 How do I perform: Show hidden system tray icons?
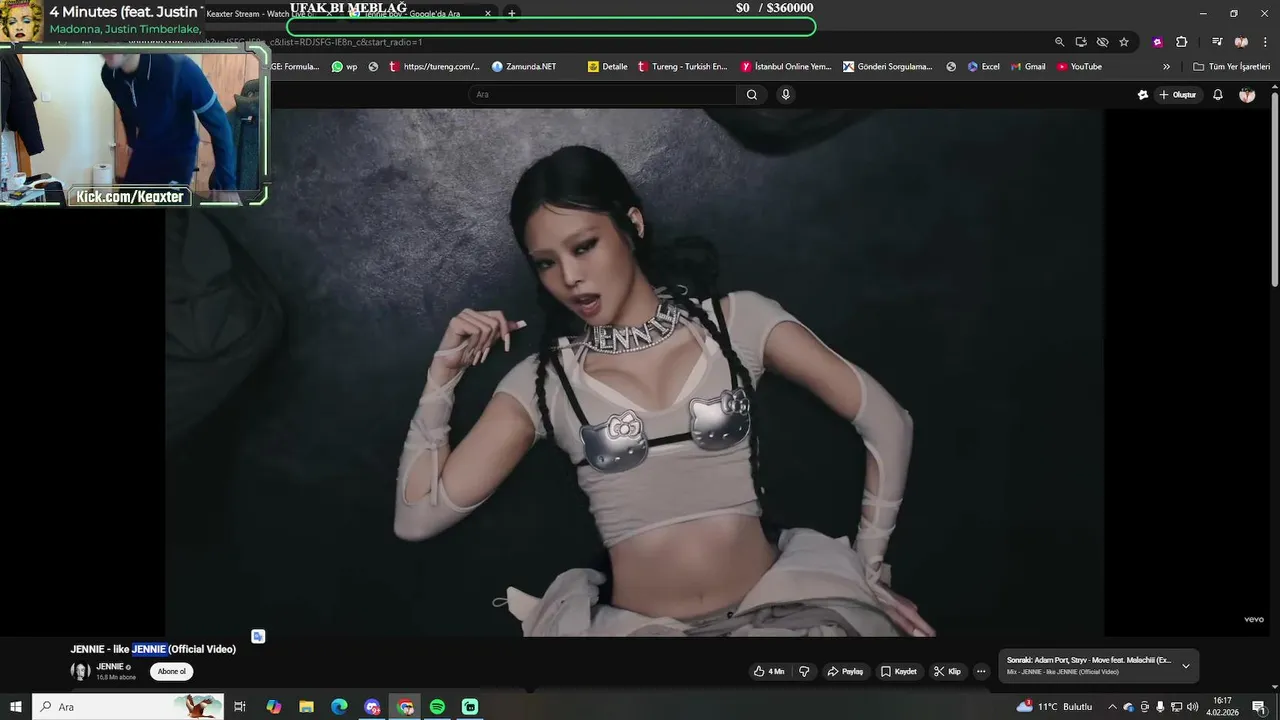(x=1112, y=707)
